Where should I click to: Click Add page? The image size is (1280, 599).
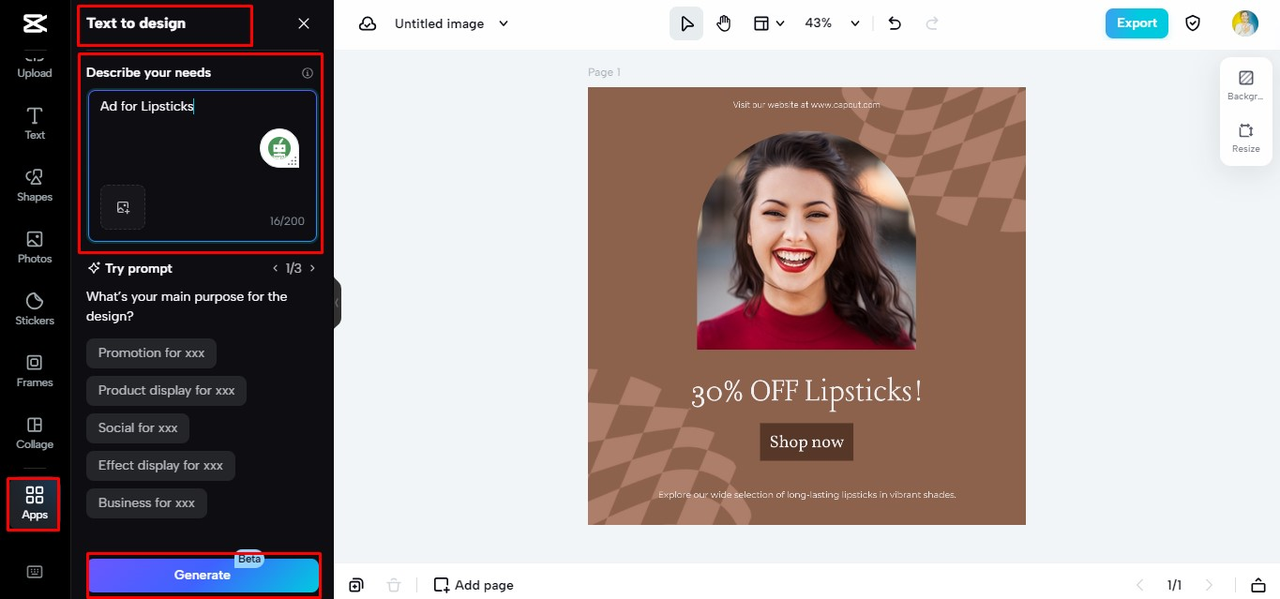pos(473,585)
